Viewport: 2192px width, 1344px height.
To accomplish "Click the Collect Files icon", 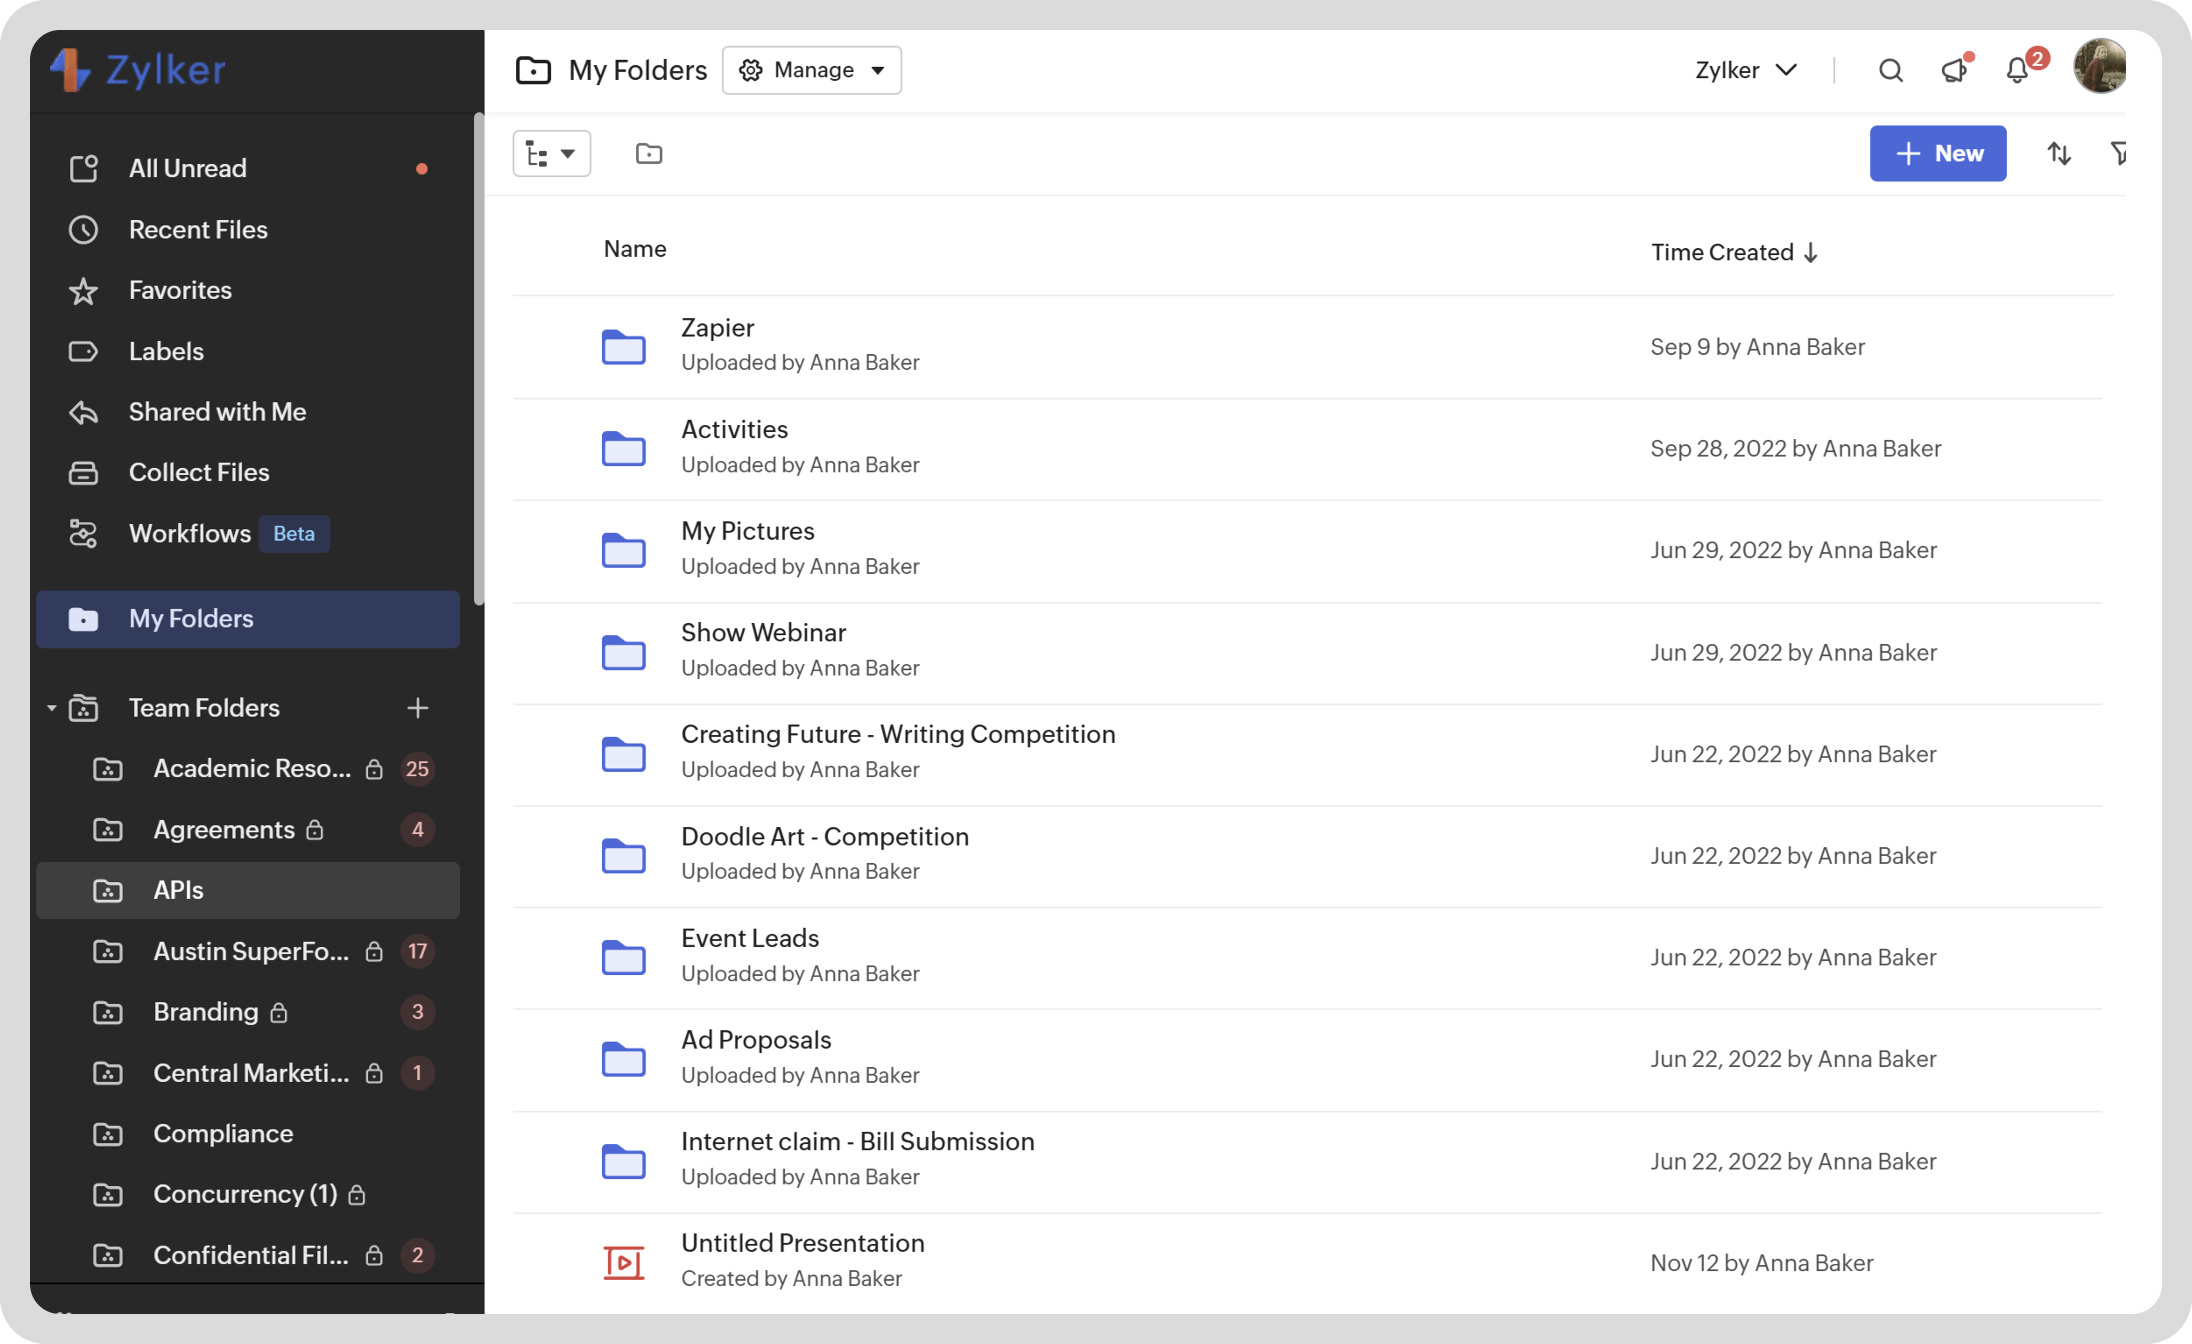I will [86, 471].
